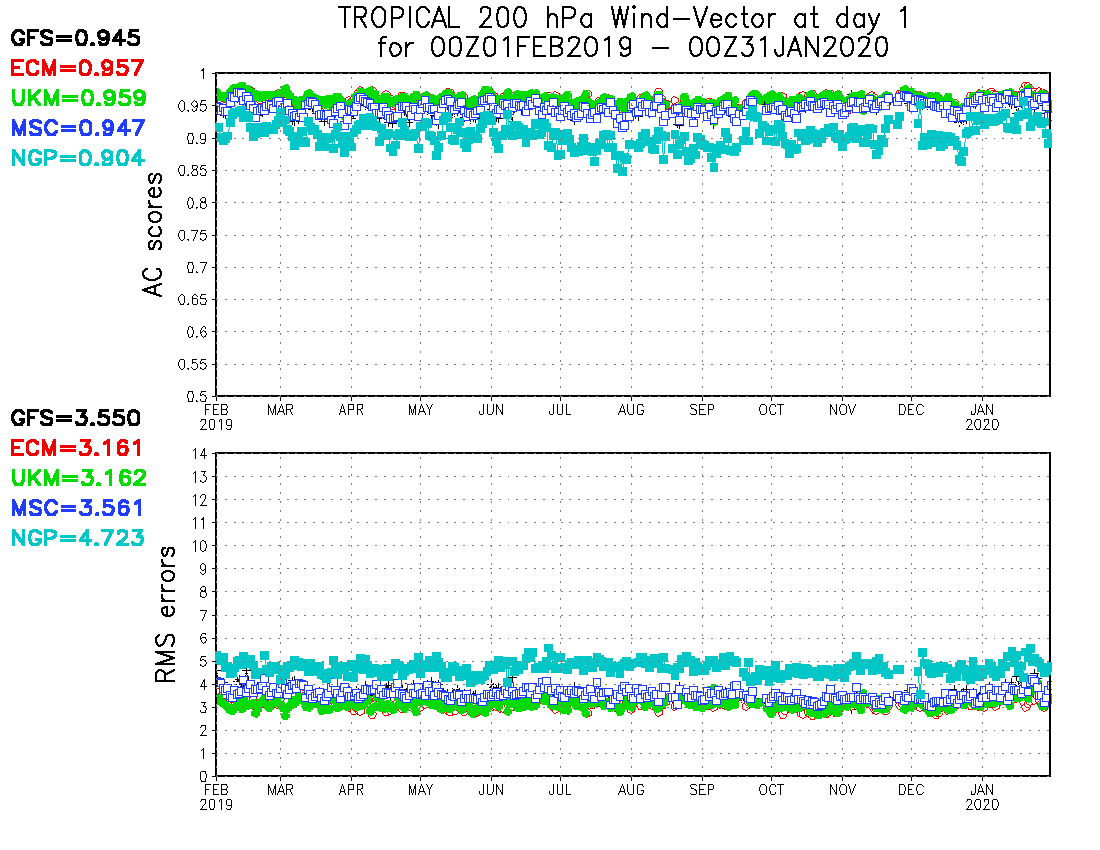Click the 14 tick on RMS errors axis
Screen dimensions: 1100x850
click(x=200, y=454)
